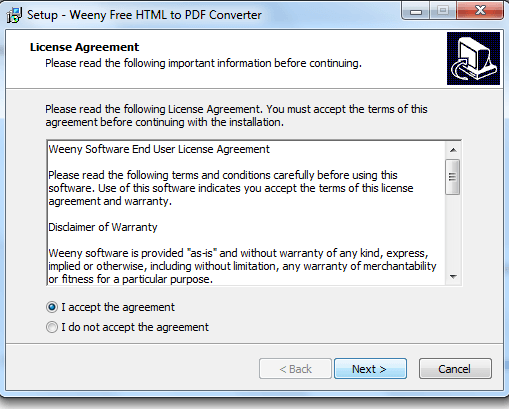Click the license scrollbar up arrow

[453, 150]
